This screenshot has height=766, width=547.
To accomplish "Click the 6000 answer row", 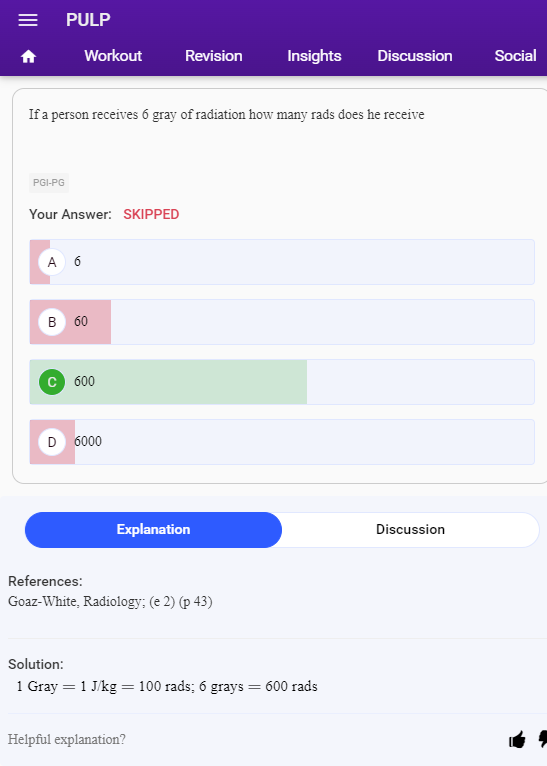I will click(x=282, y=442).
